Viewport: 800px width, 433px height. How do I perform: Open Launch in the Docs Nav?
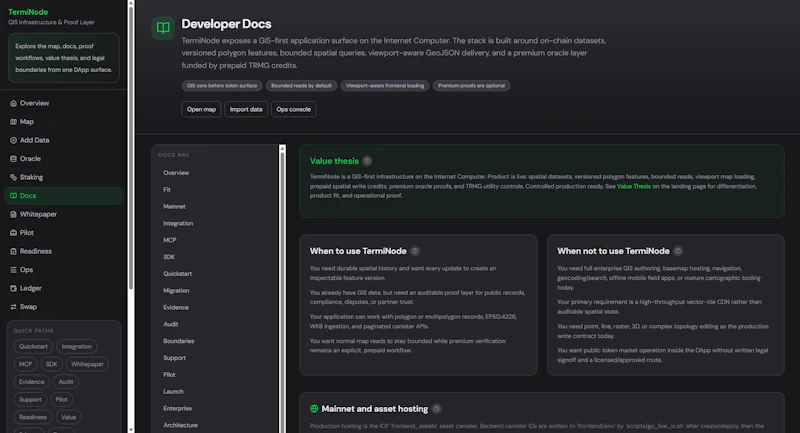coord(173,392)
